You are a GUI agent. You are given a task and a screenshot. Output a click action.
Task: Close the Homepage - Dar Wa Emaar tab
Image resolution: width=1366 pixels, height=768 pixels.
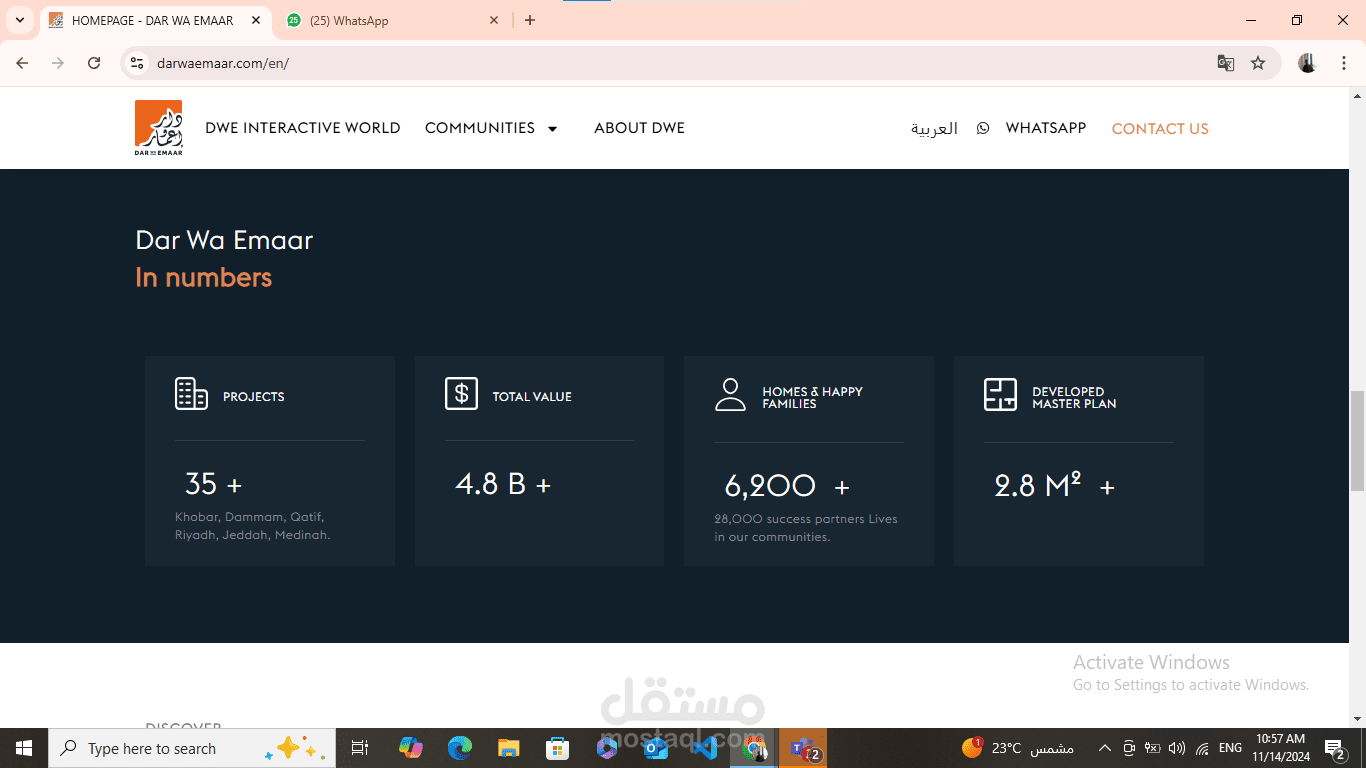coord(255,20)
